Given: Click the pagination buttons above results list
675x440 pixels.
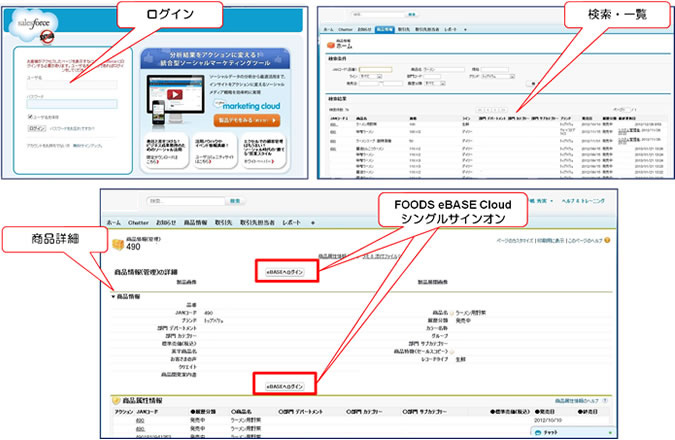Looking at the screenshot, I should coord(491,110).
